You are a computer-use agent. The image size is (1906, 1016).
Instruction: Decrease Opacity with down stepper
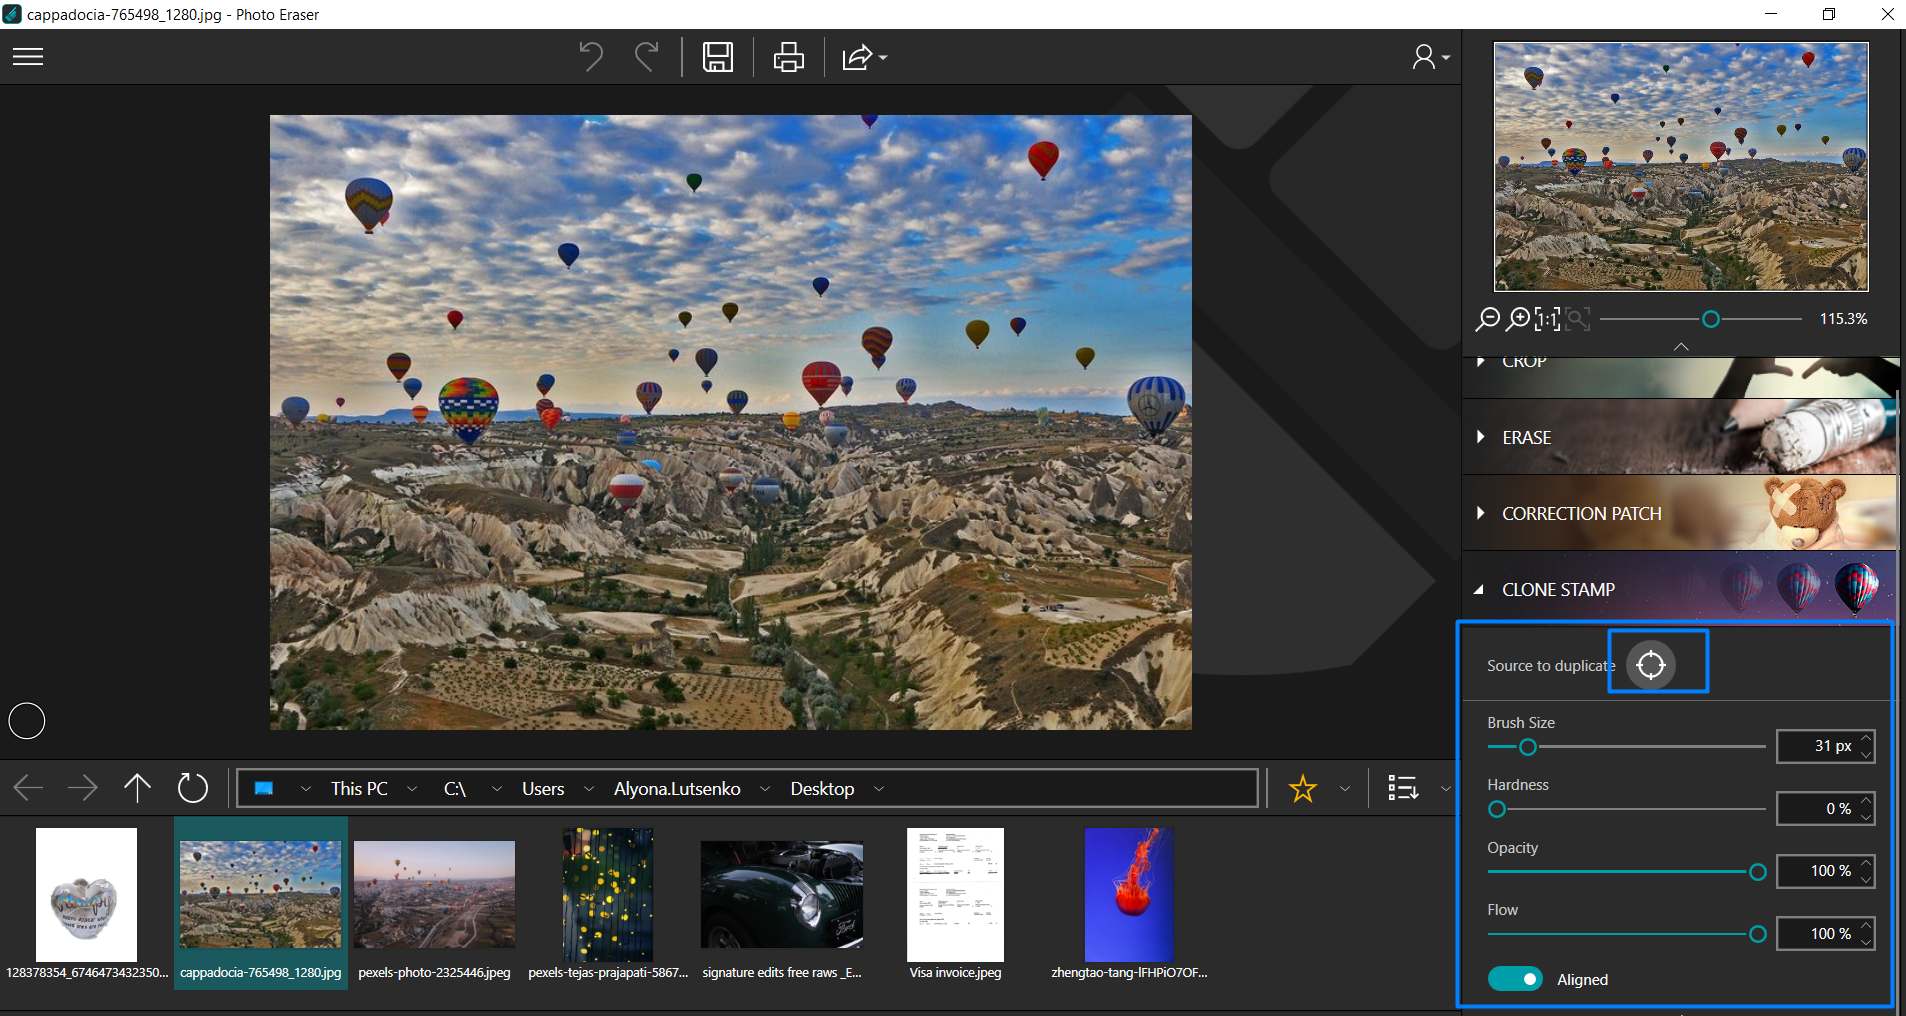[x=1866, y=880]
